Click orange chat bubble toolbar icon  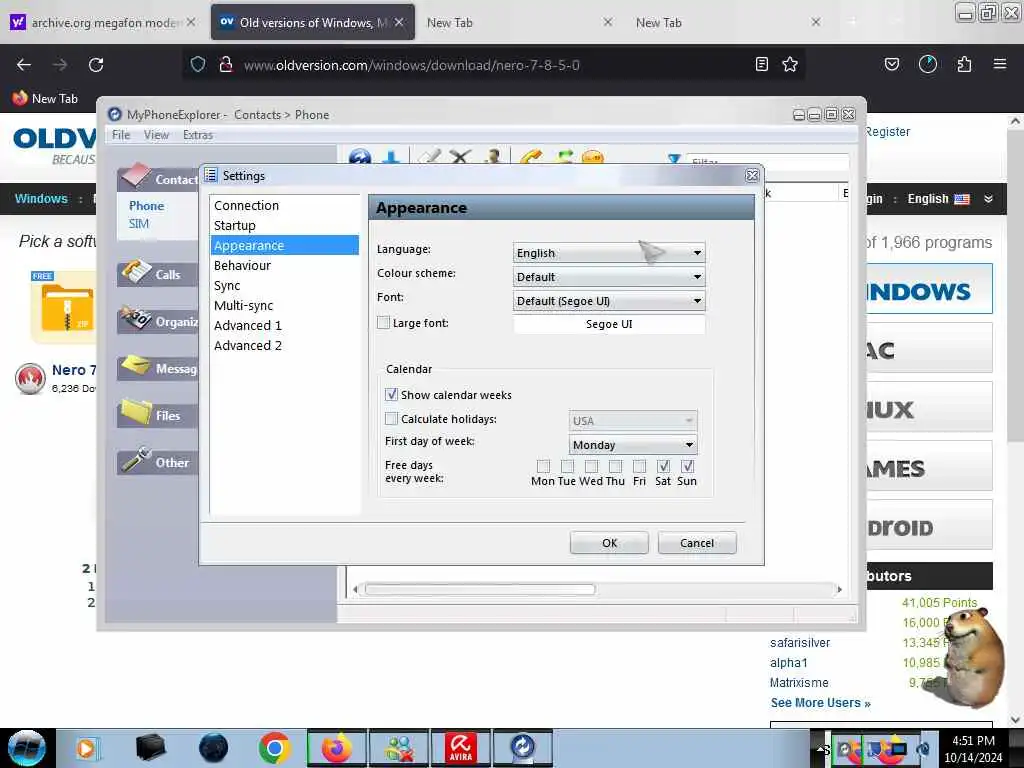[x=592, y=157]
